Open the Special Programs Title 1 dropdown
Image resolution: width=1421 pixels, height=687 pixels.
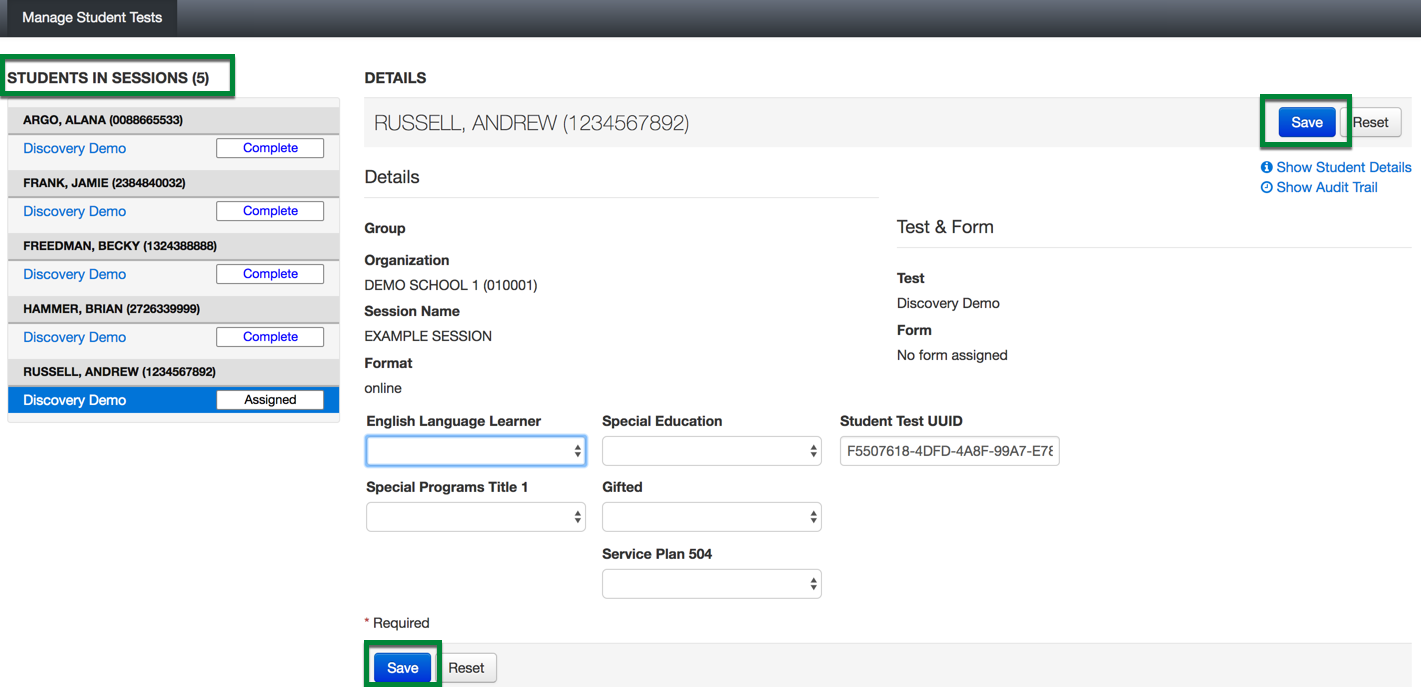click(x=475, y=517)
